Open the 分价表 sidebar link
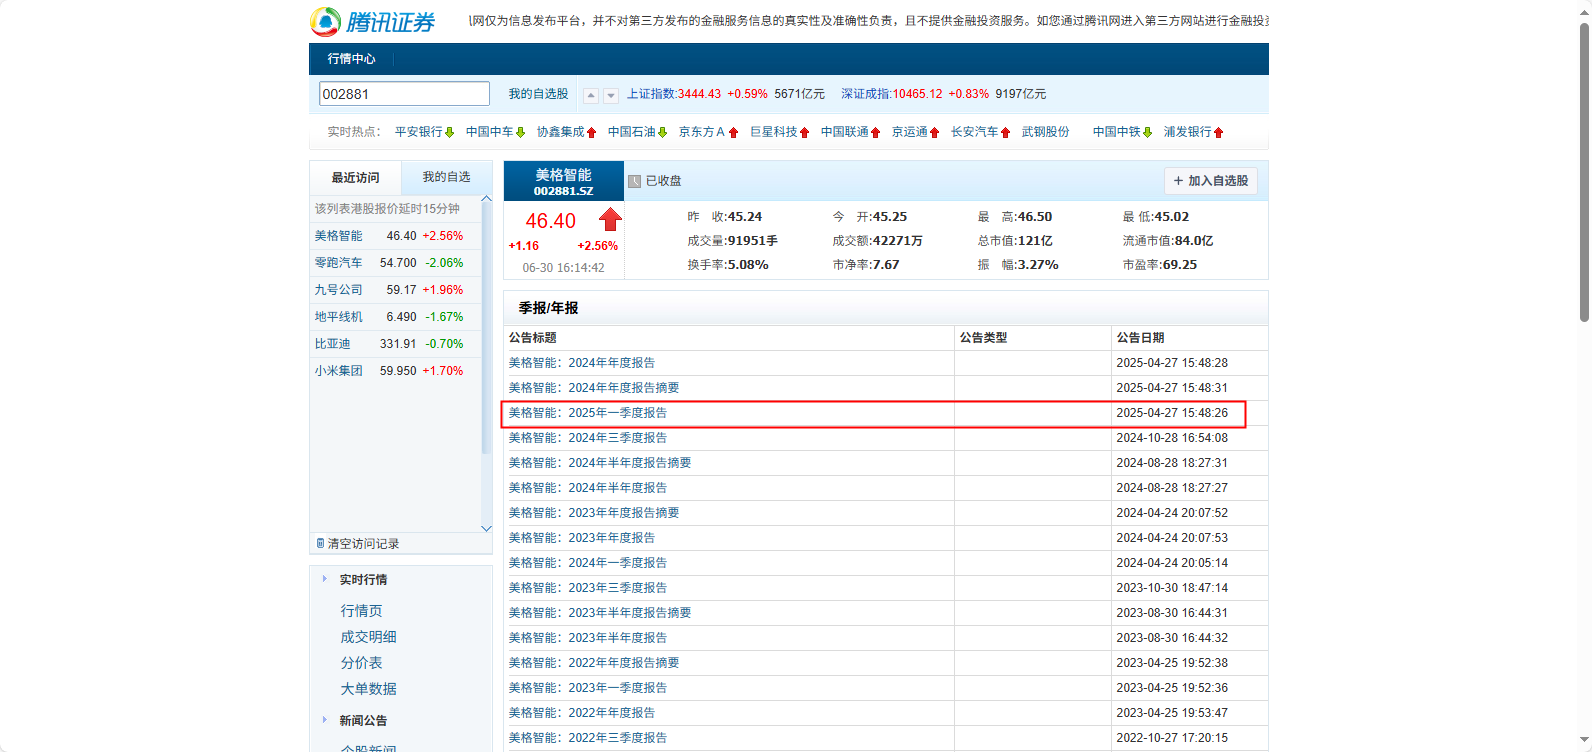 pyautogui.click(x=361, y=663)
